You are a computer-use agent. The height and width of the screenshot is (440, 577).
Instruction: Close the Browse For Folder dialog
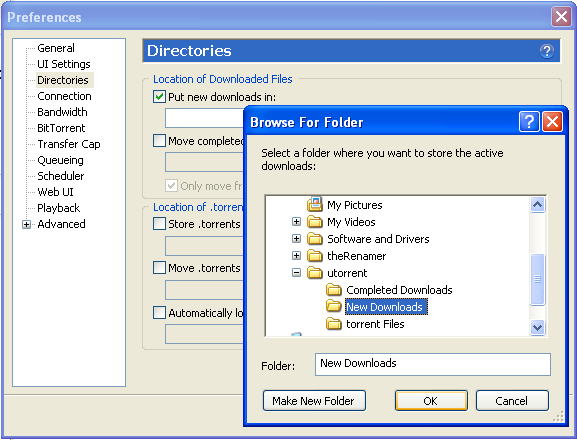(x=552, y=121)
